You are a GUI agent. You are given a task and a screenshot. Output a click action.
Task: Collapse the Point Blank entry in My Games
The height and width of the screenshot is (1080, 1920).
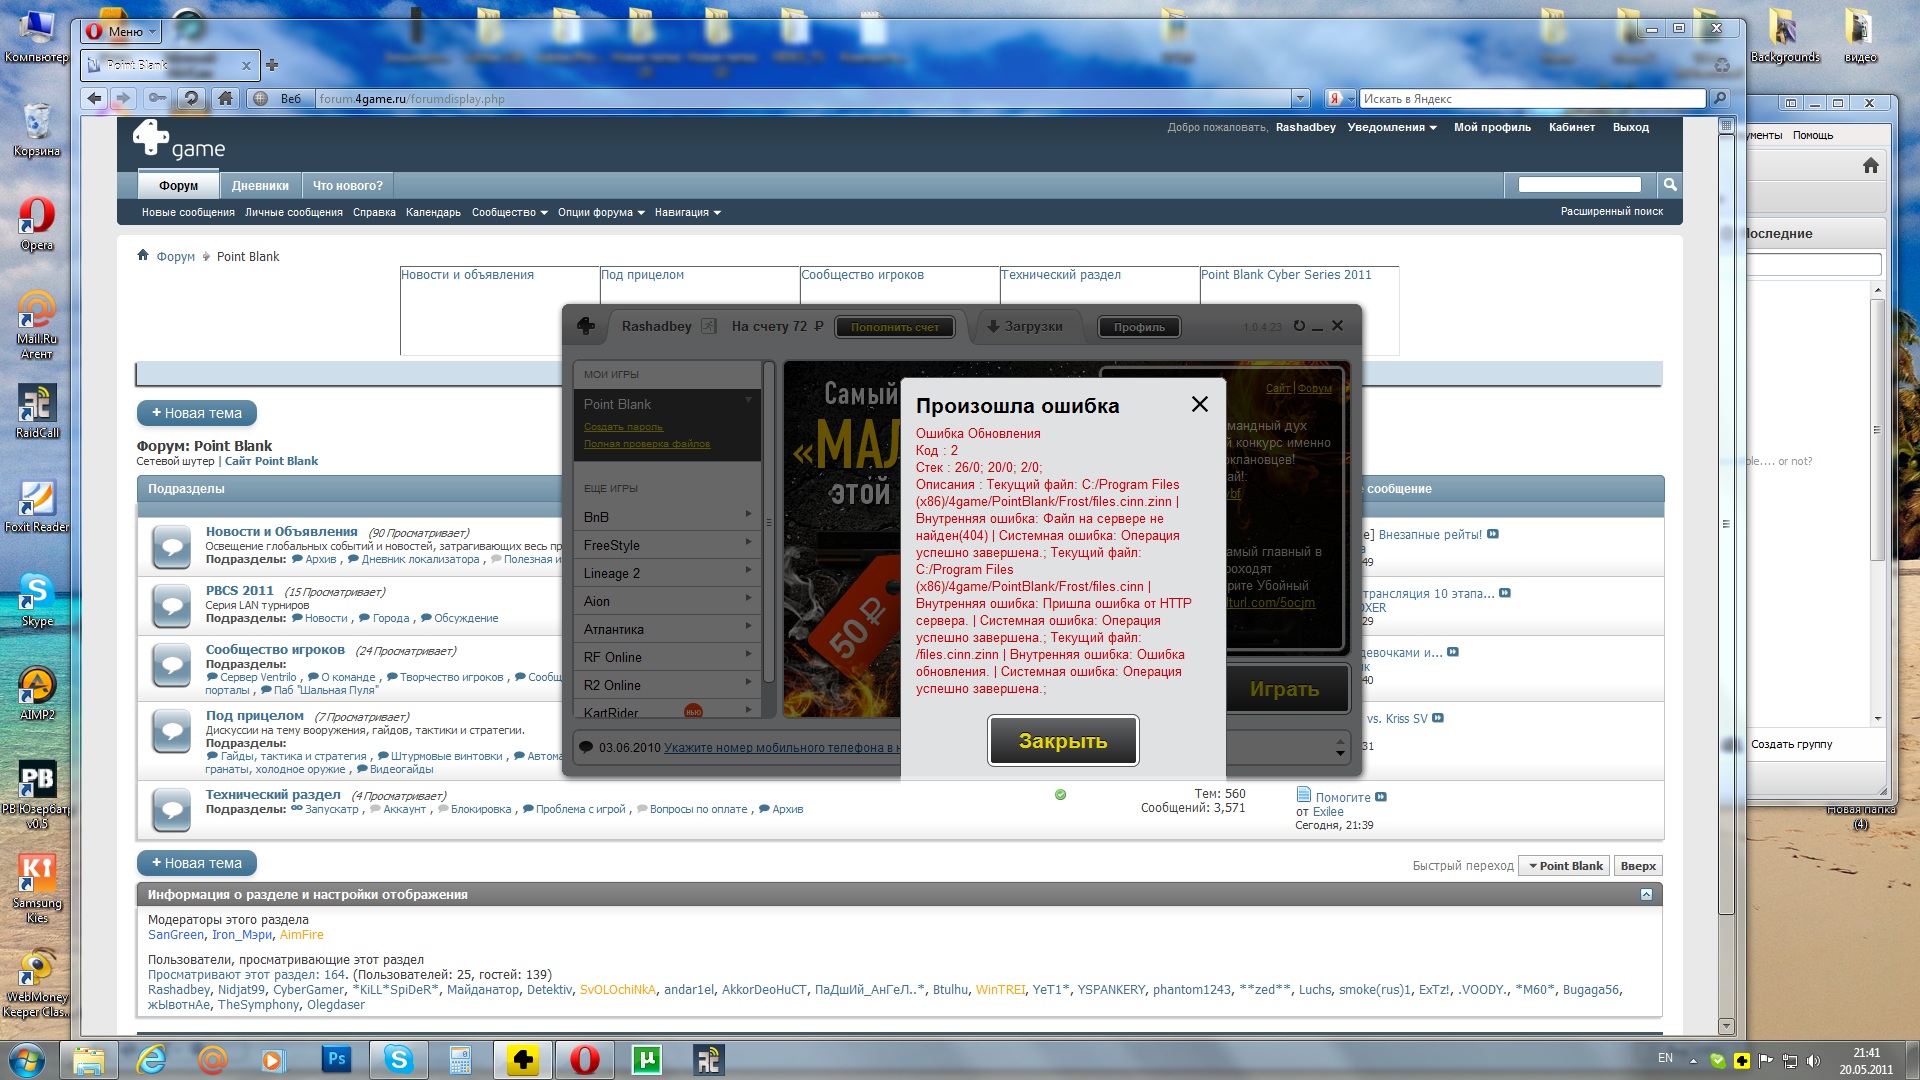748,400
